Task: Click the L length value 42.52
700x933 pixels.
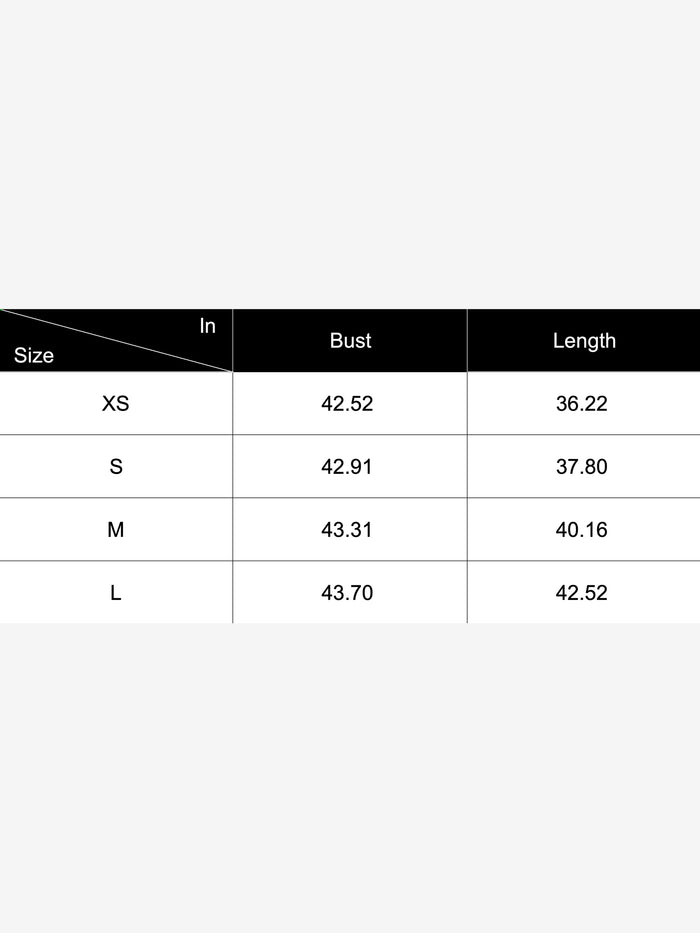Action: (x=582, y=593)
